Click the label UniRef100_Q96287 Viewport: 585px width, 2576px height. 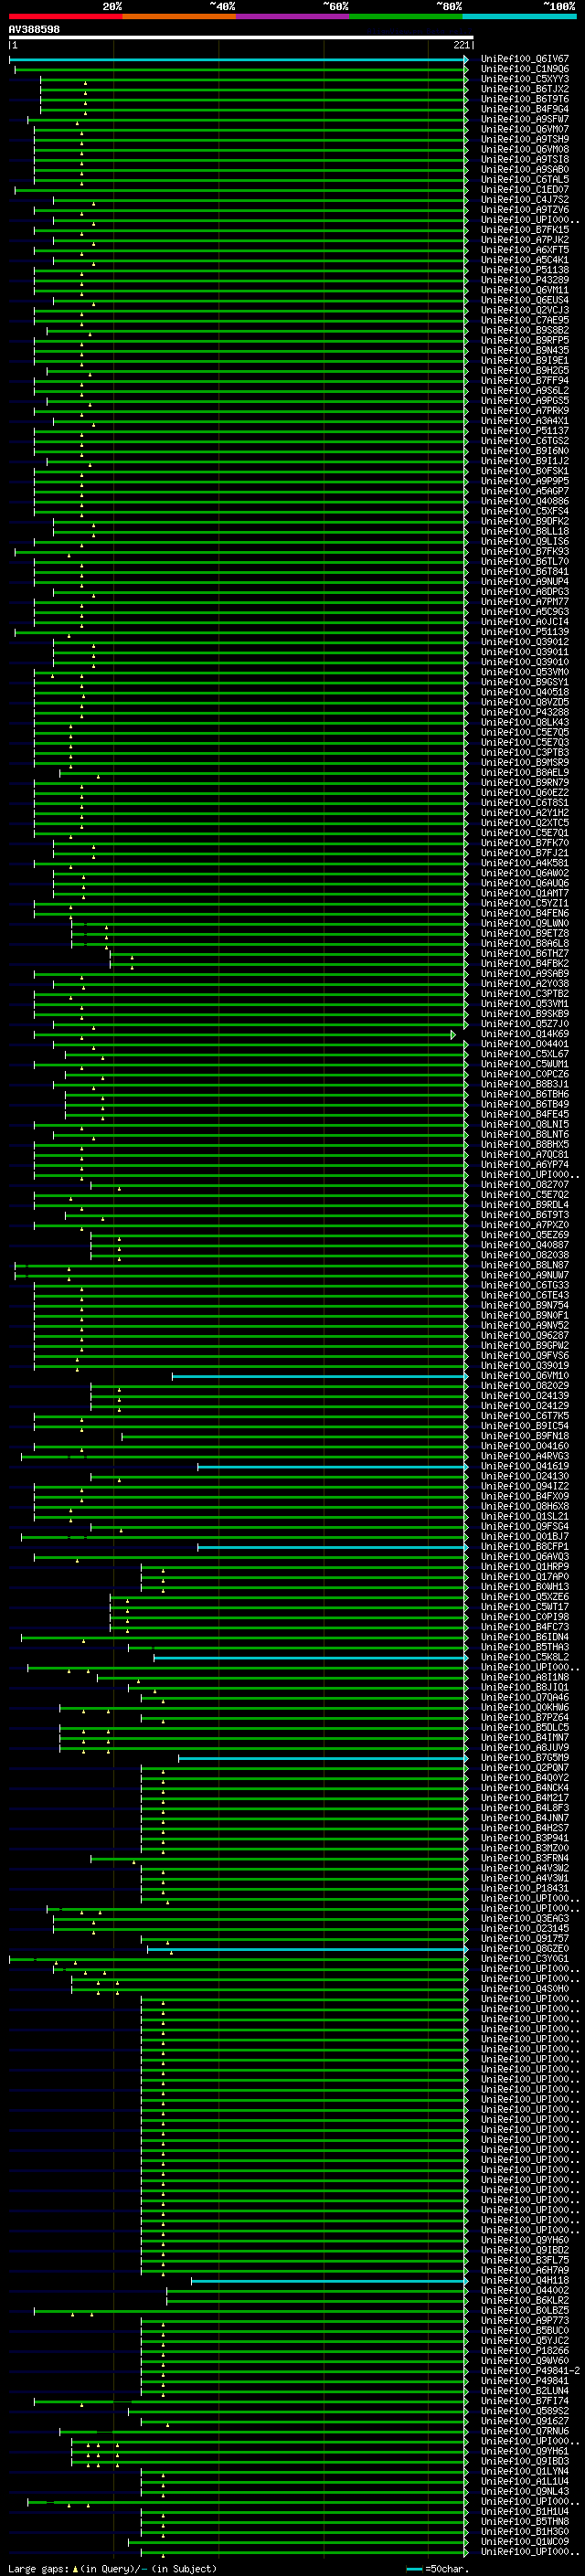tap(524, 1336)
